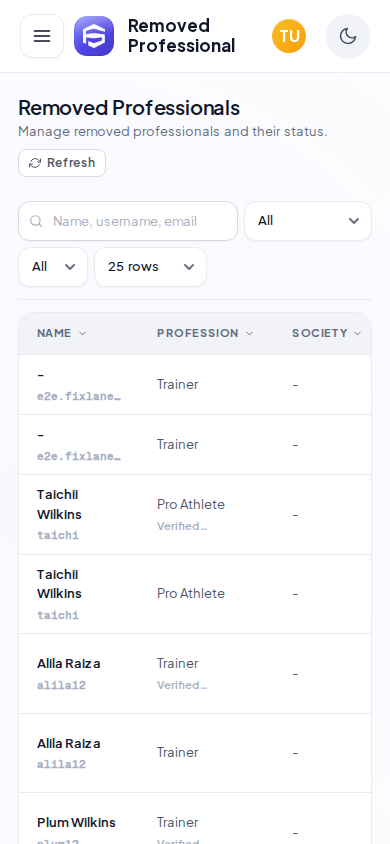Toggle dark mode moon icon
The image size is (390, 844).
click(x=348, y=36)
